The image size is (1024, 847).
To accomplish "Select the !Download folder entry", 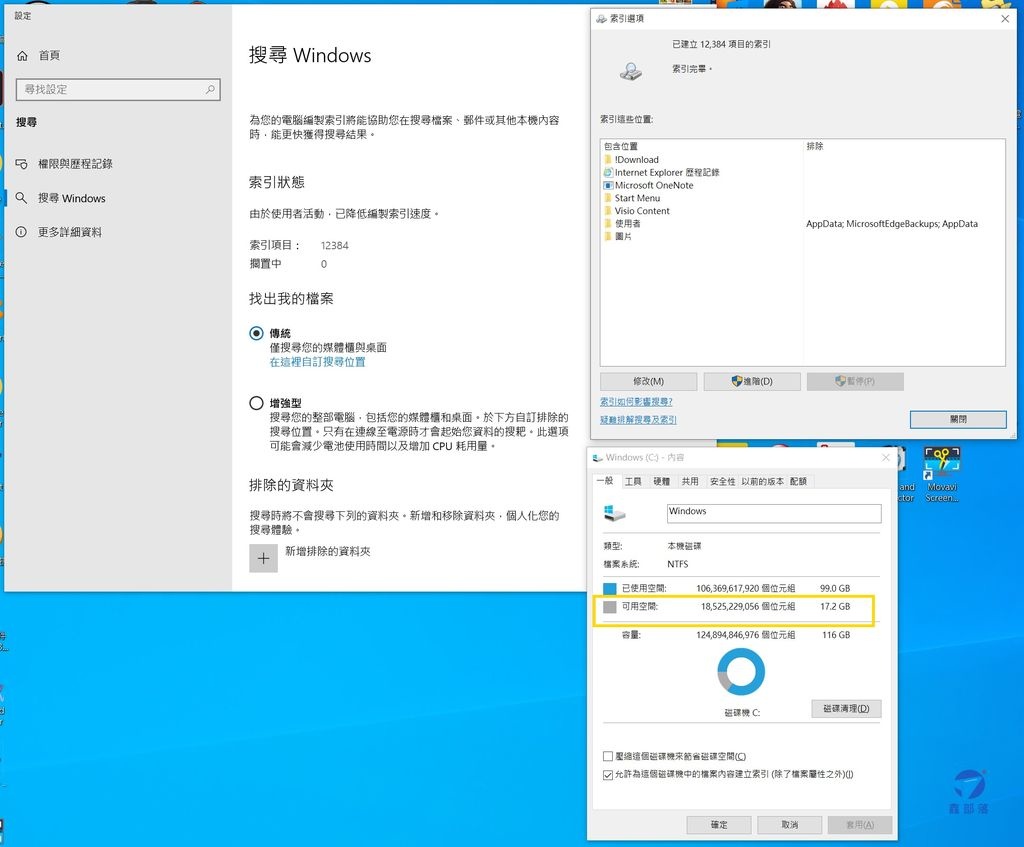I will pos(636,159).
